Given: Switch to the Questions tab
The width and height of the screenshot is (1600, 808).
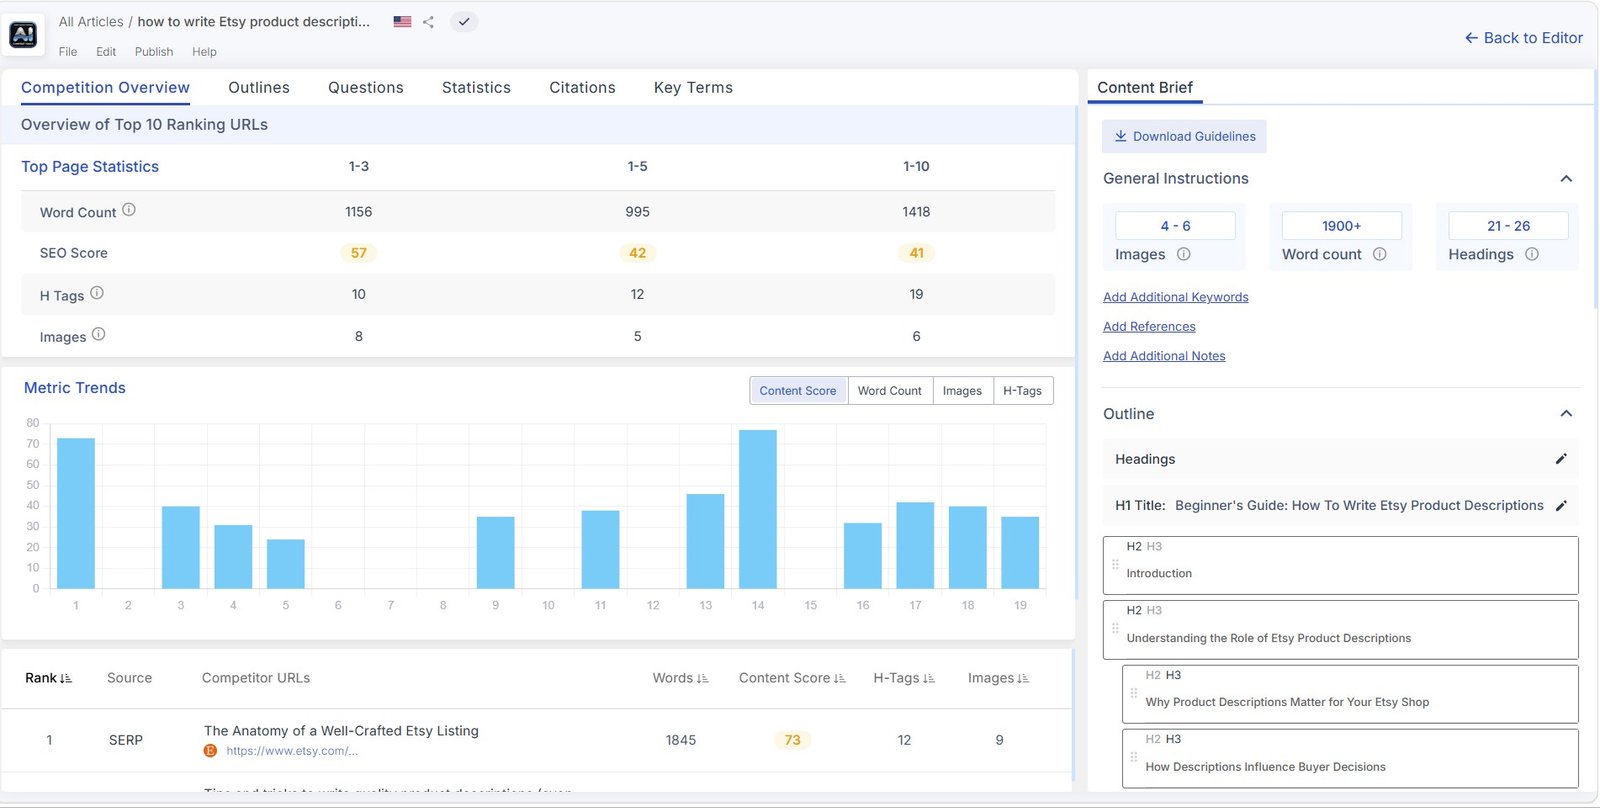Looking at the screenshot, I should click(x=366, y=88).
